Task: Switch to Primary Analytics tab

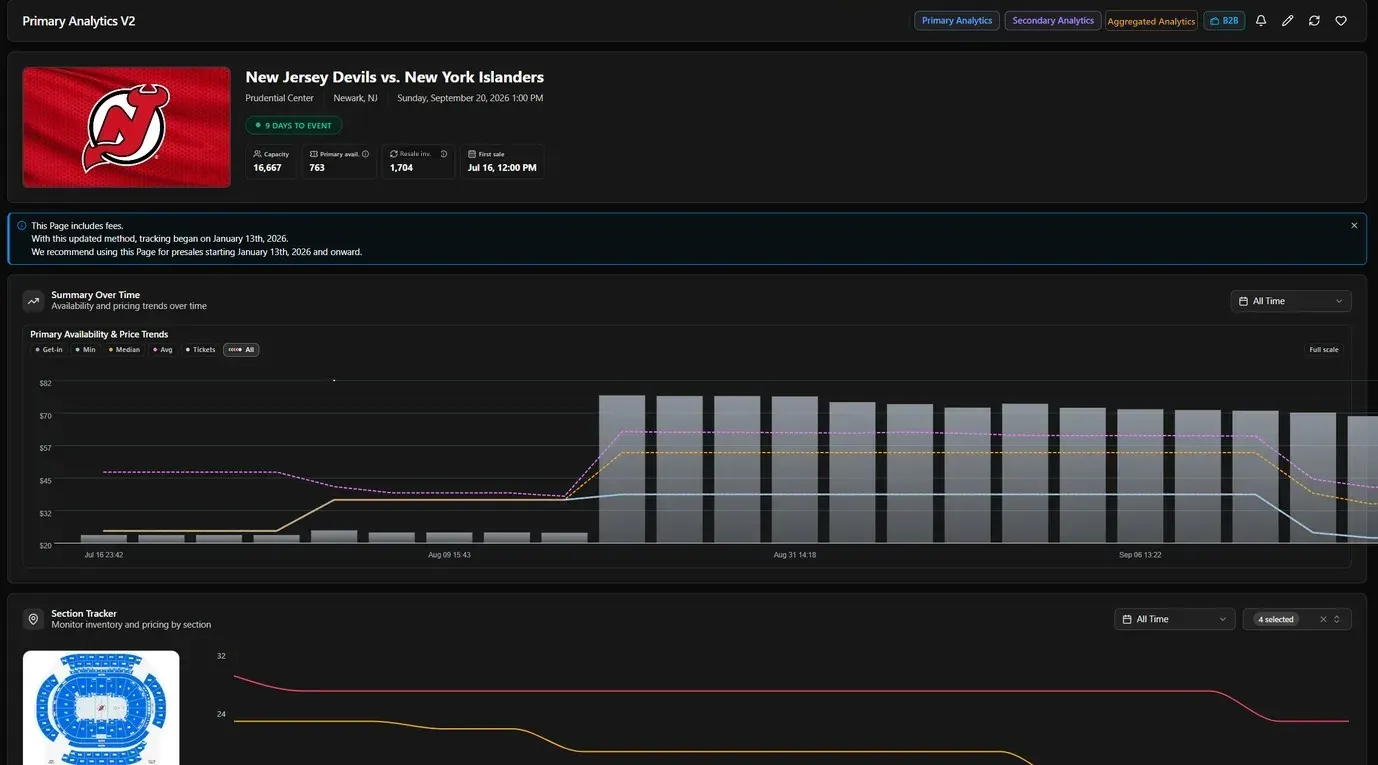Action: 957,21
